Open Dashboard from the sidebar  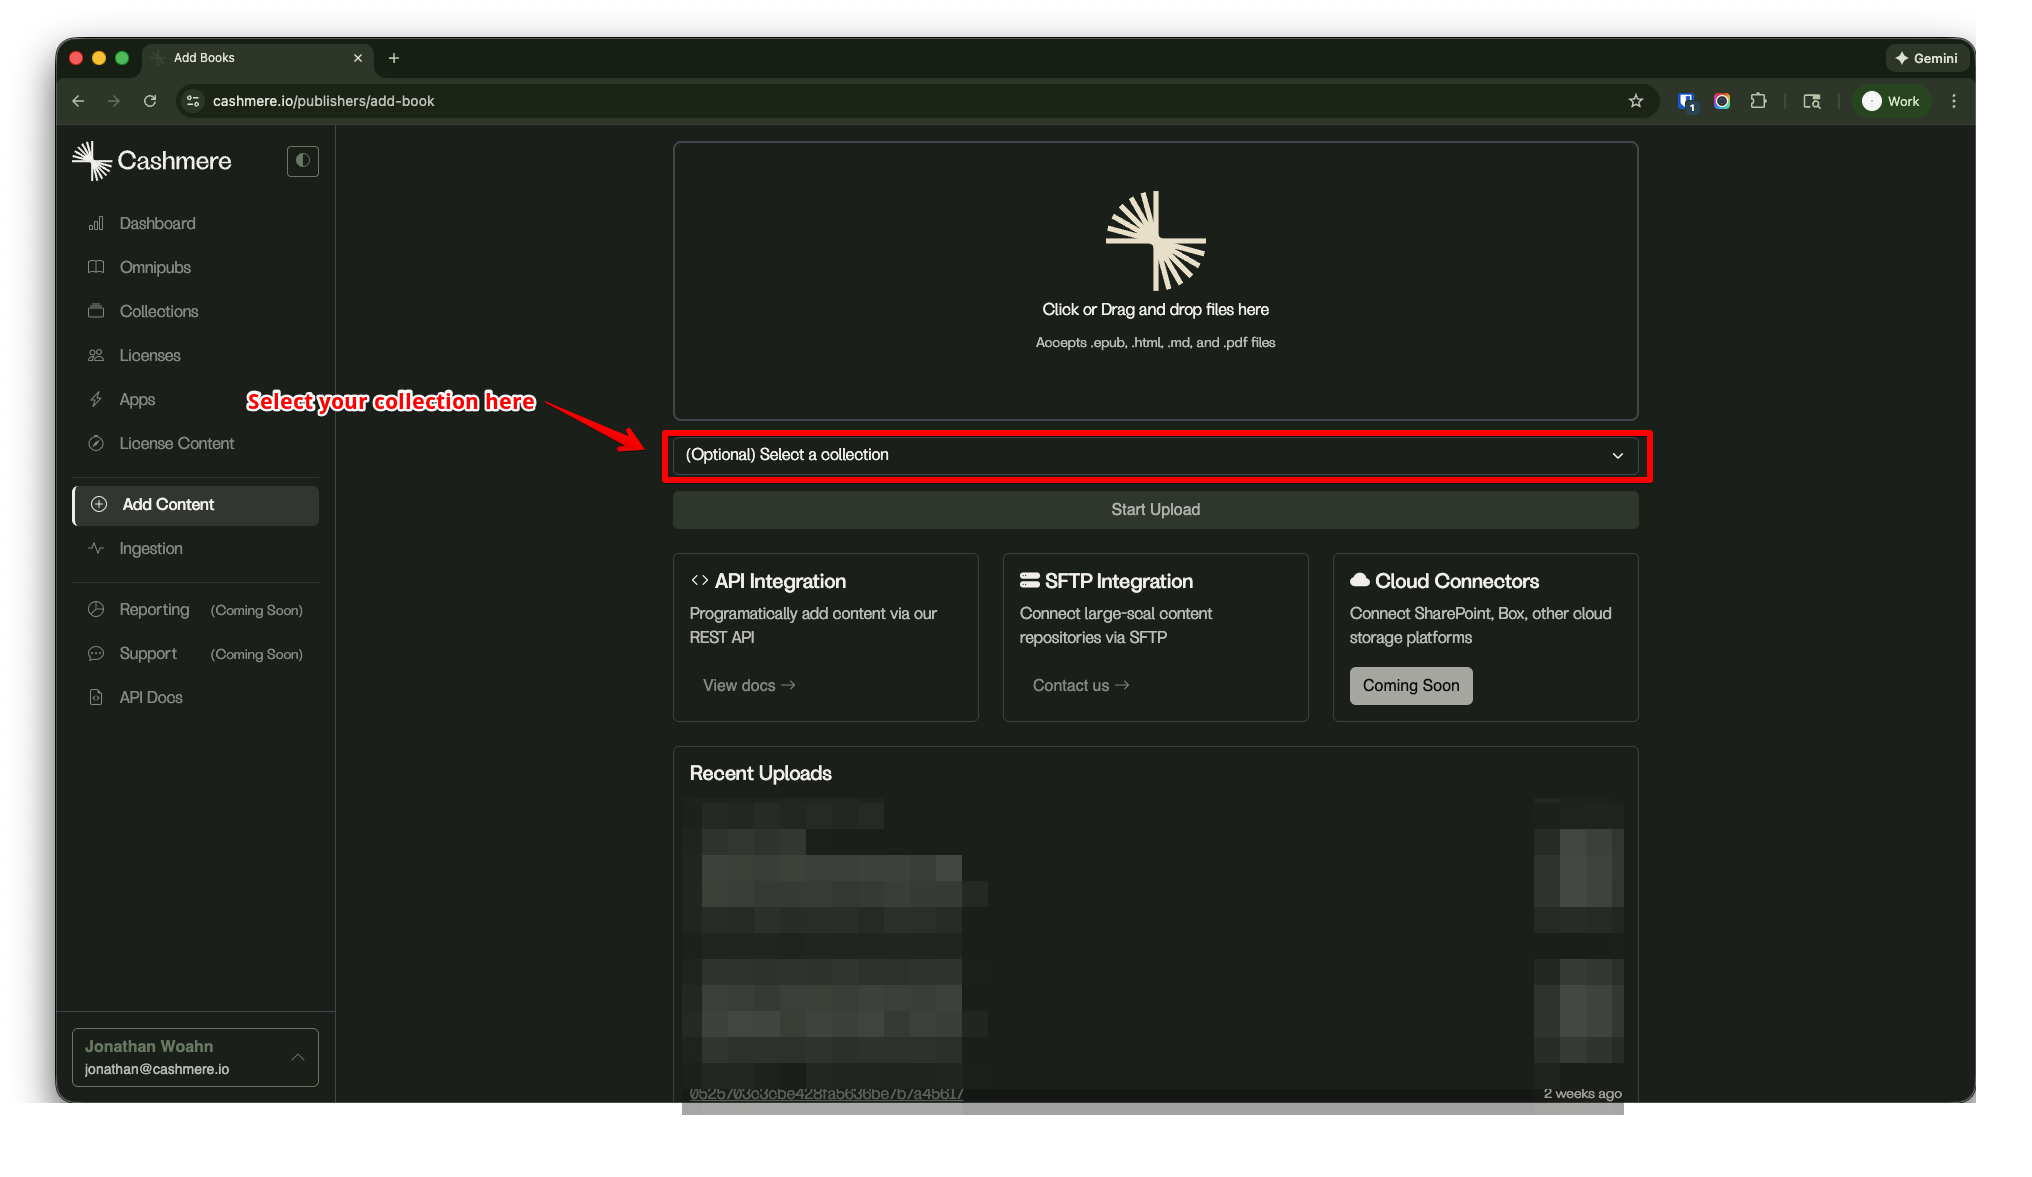click(x=157, y=223)
